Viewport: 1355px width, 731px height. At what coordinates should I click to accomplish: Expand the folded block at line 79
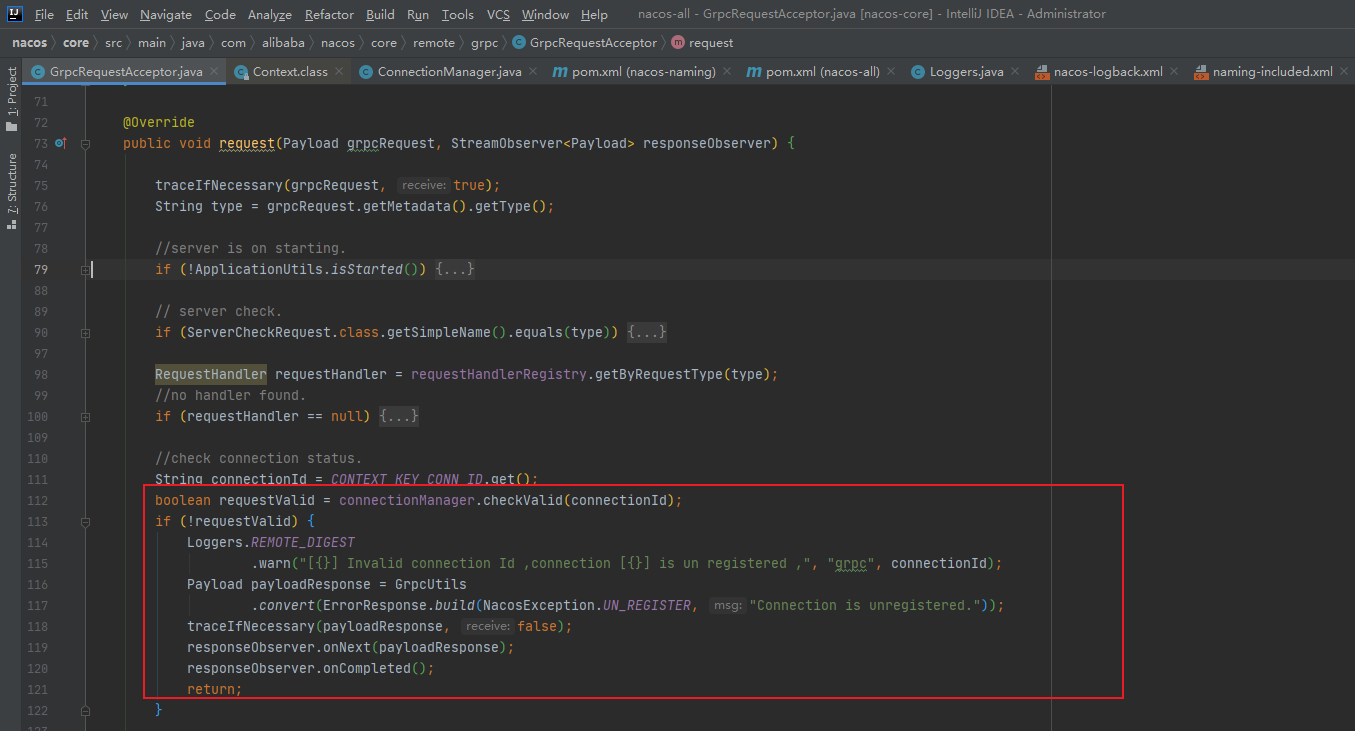coord(86,270)
